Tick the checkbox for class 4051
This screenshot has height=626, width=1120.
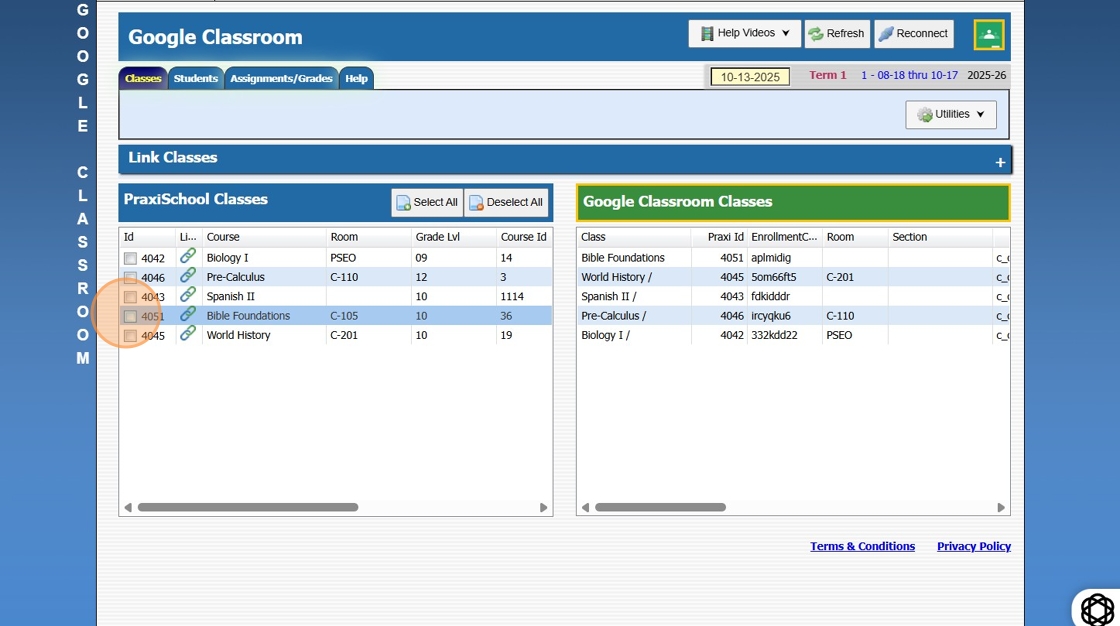pos(130,317)
